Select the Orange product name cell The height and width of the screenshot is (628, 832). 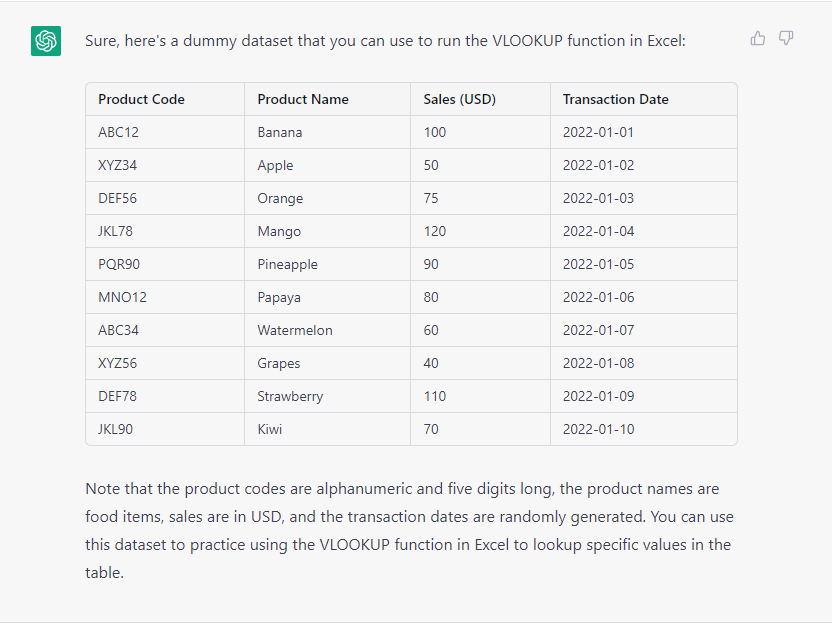pos(280,198)
